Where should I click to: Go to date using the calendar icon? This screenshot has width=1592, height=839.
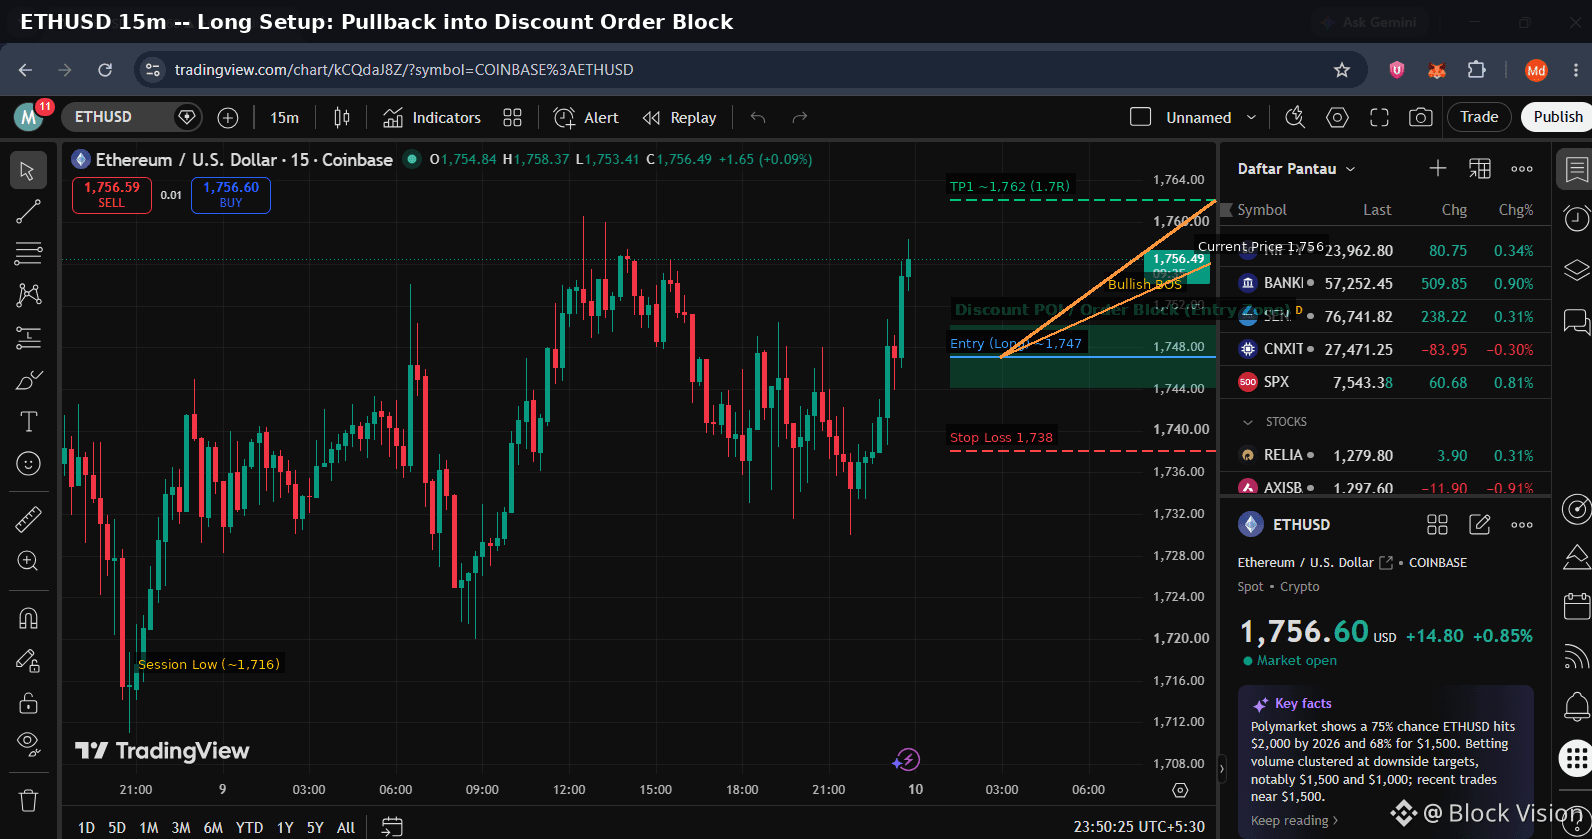click(392, 827)
